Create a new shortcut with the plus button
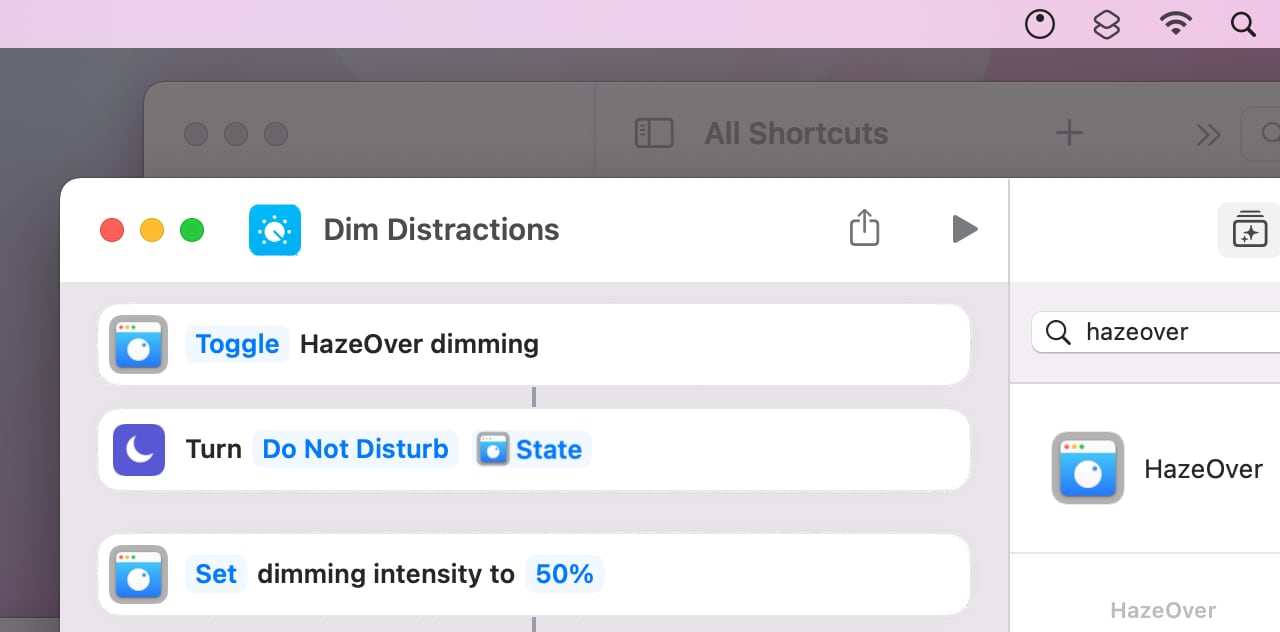This screenshot has height=632, width=1280. click(x=1068, y=131)
